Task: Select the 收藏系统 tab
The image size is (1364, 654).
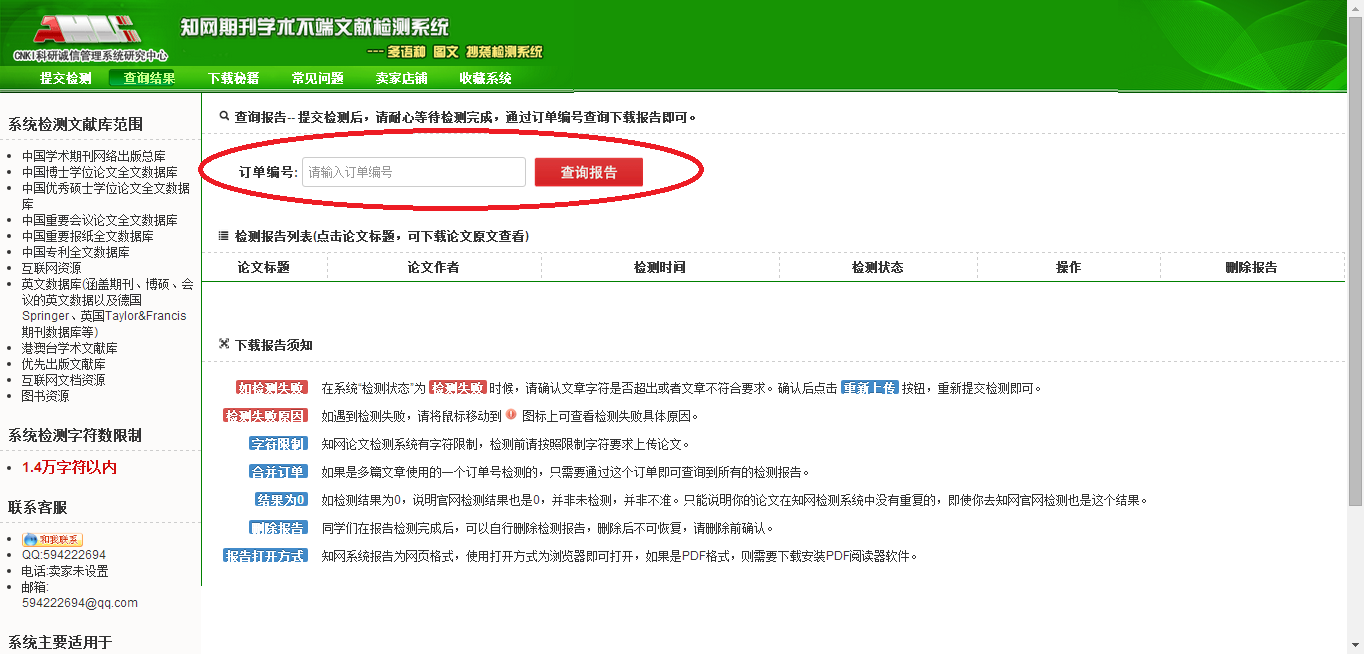Action: pyautogui.click(x=486, y=78)
